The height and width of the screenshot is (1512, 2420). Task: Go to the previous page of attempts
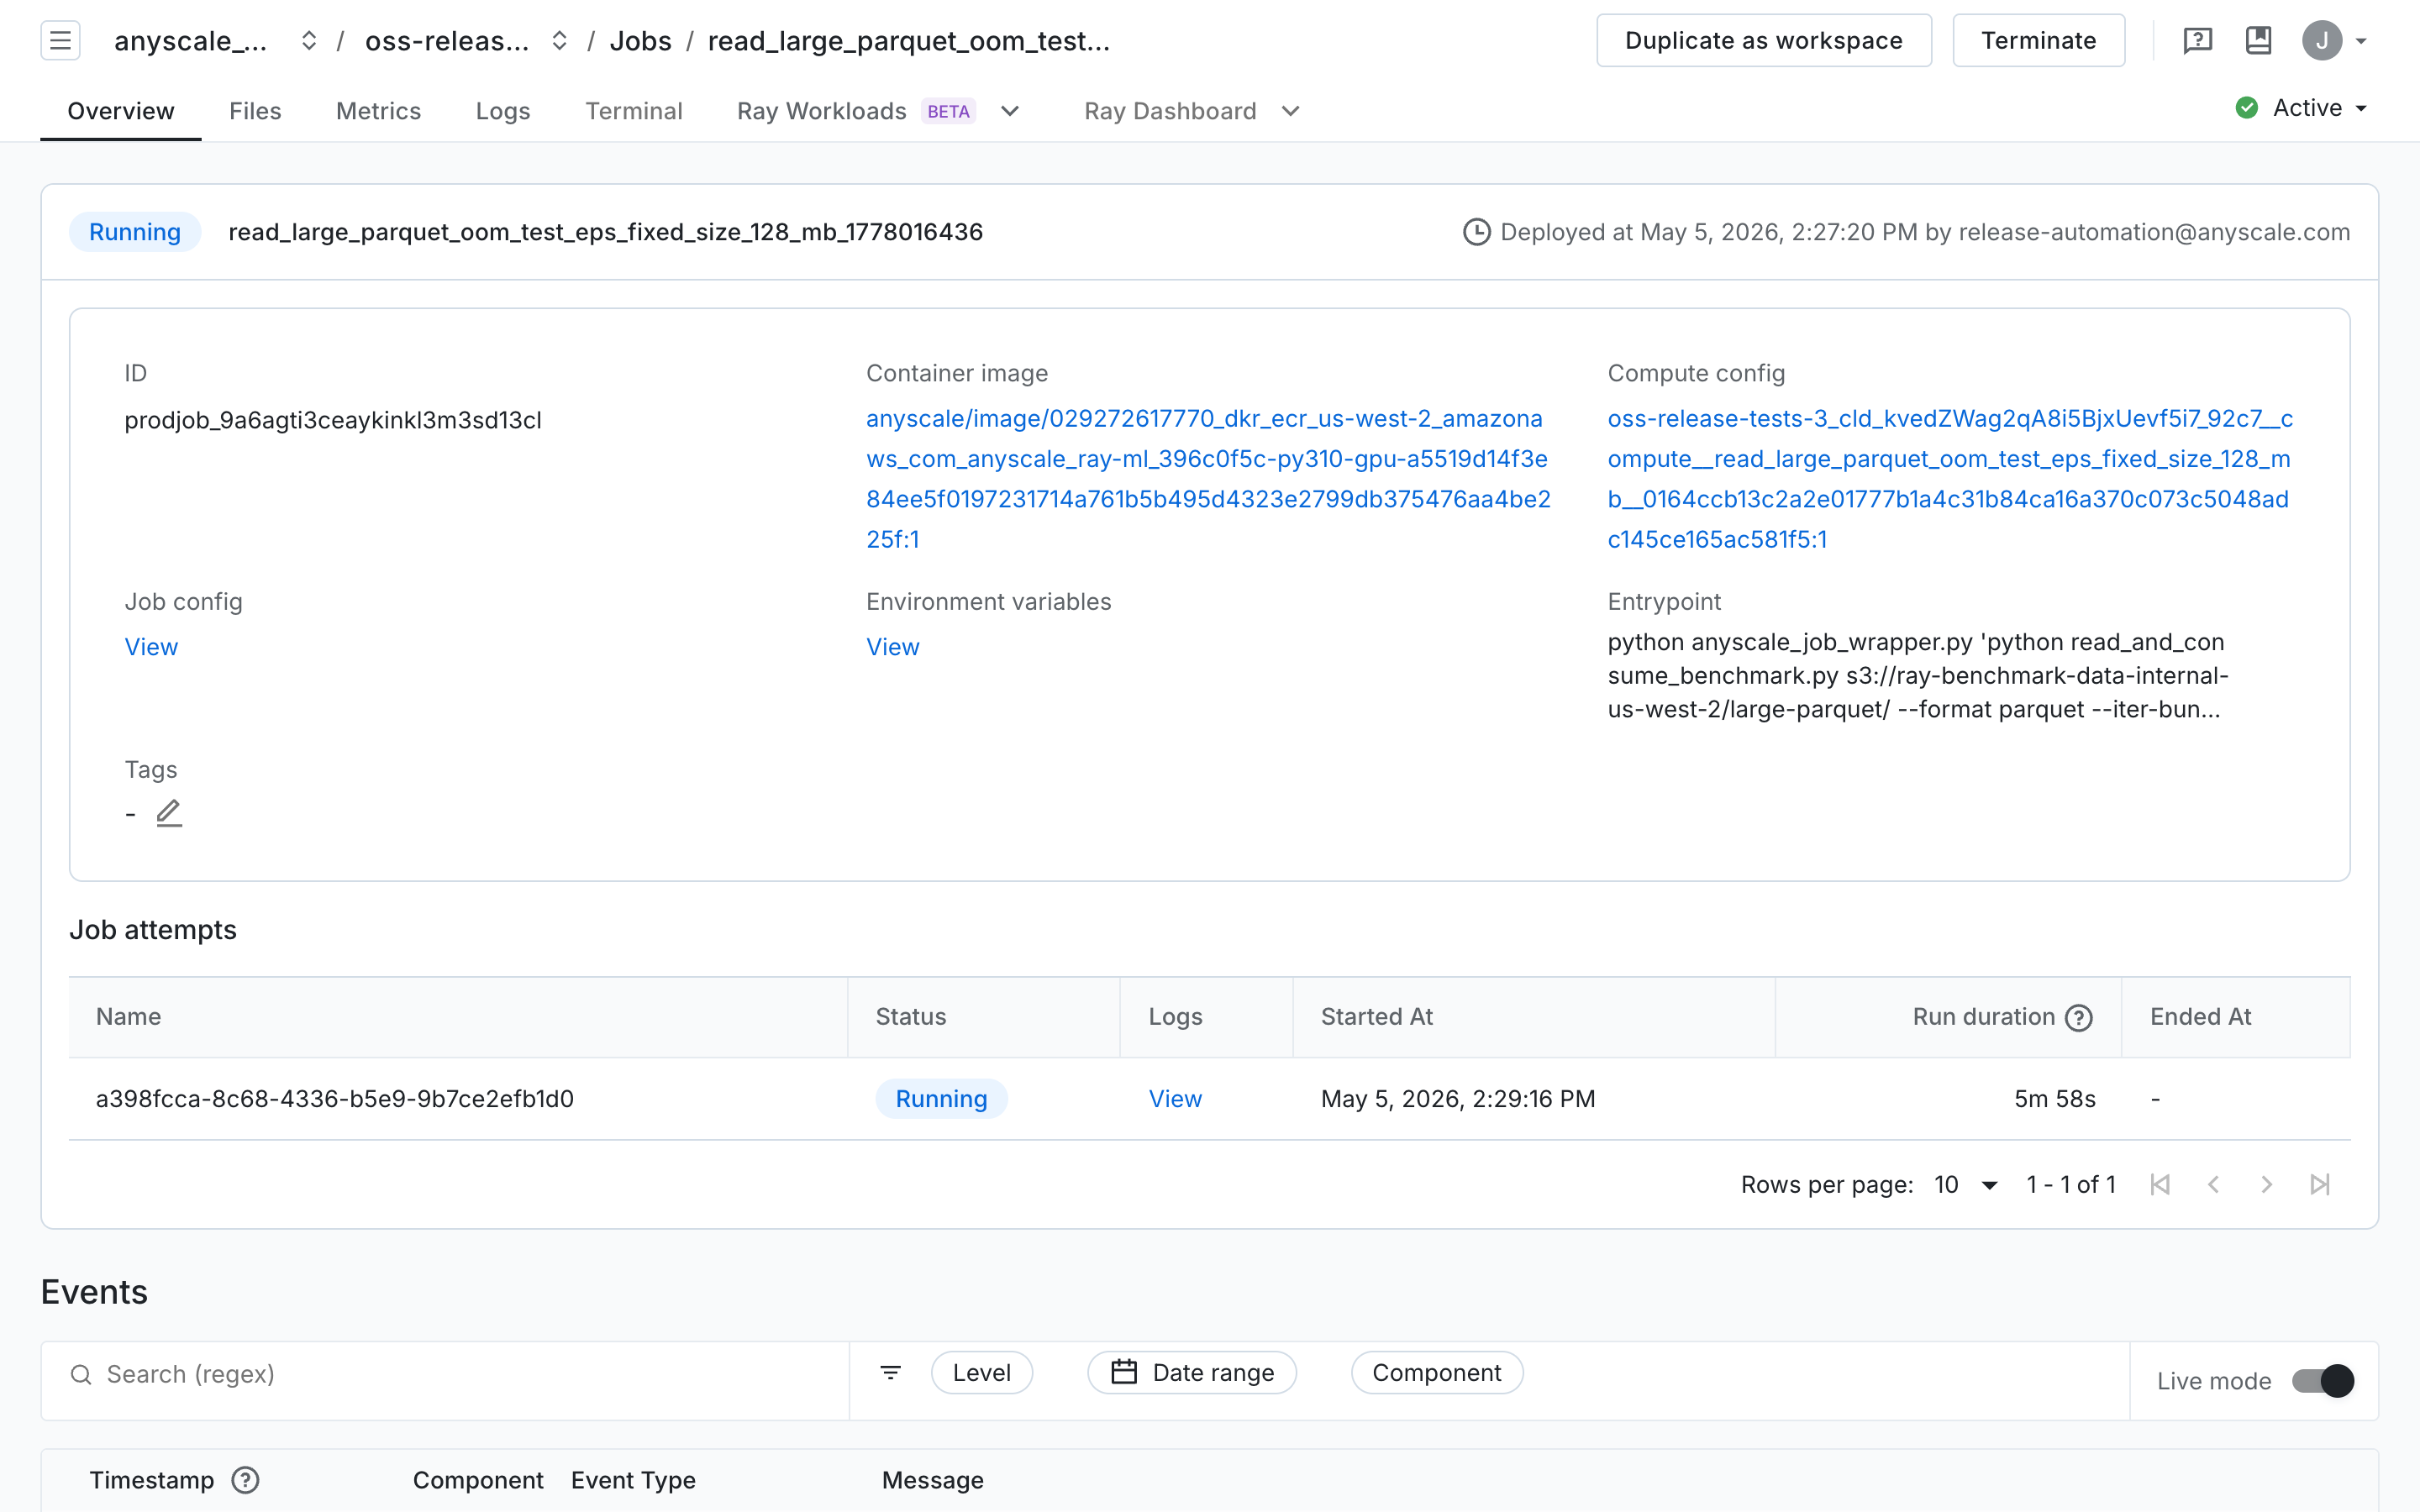tap(2213, 1184)
